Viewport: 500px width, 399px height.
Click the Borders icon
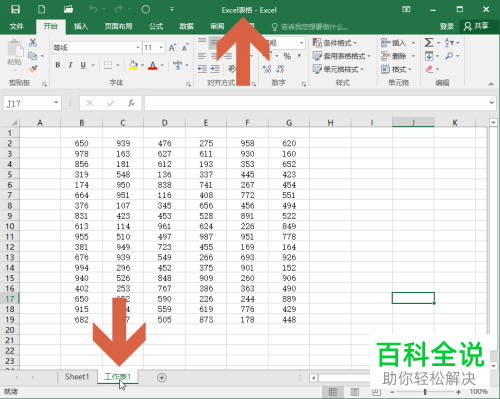tap(108, 65)
